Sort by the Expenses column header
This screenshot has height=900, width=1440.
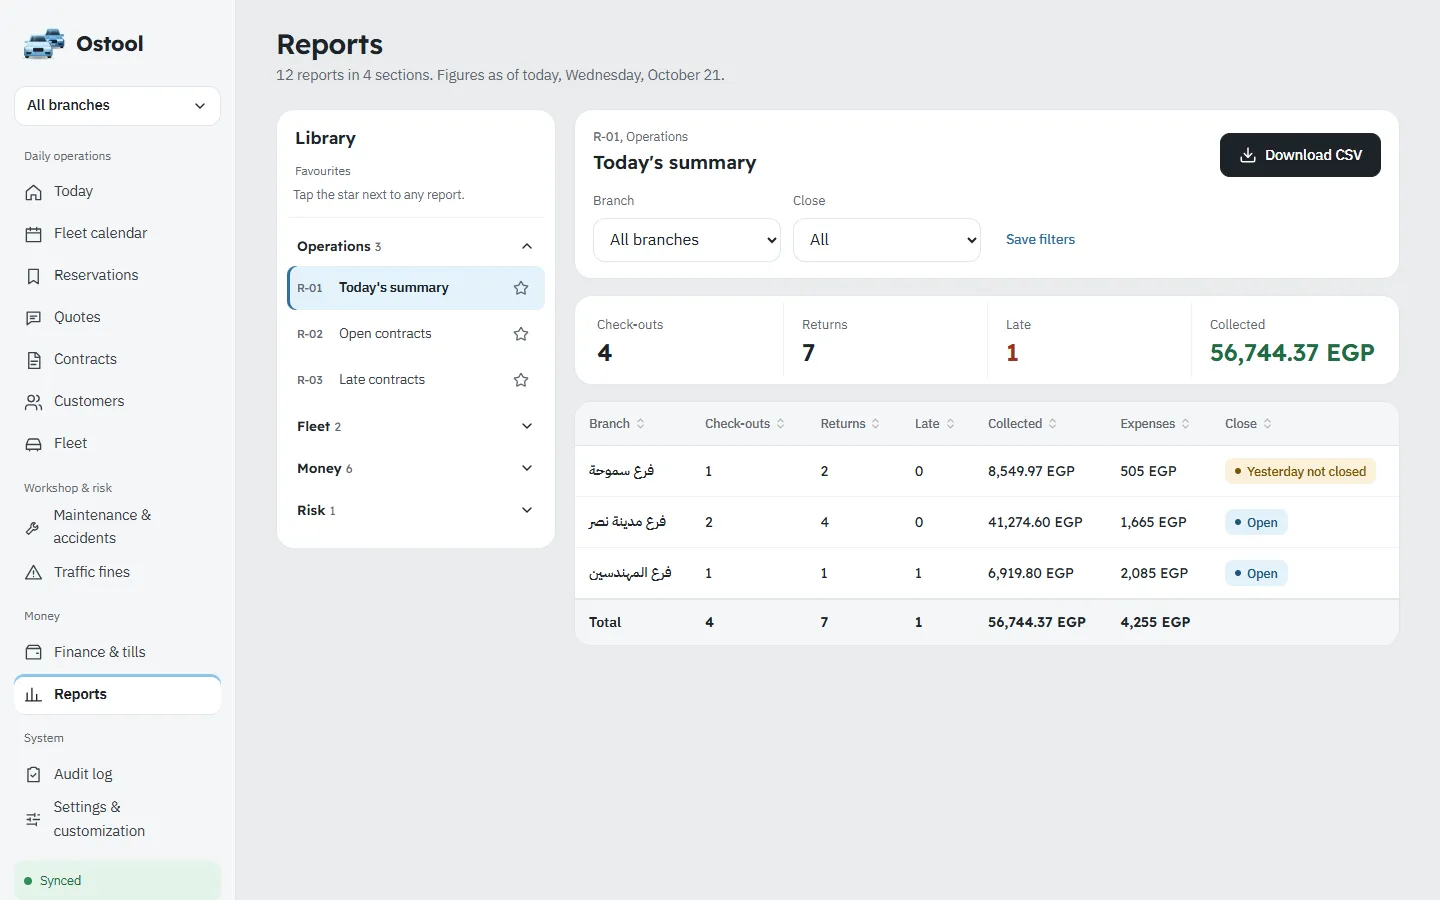[1155, 424]
